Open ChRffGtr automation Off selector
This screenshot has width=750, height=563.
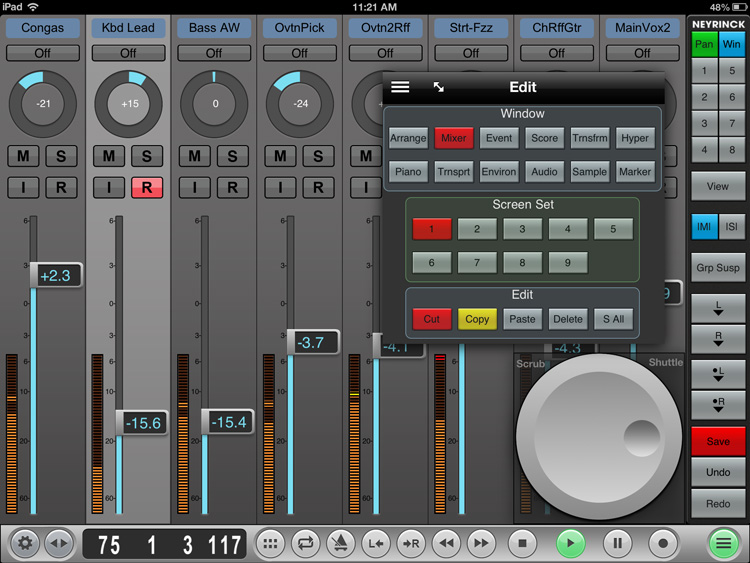[557, 53]
